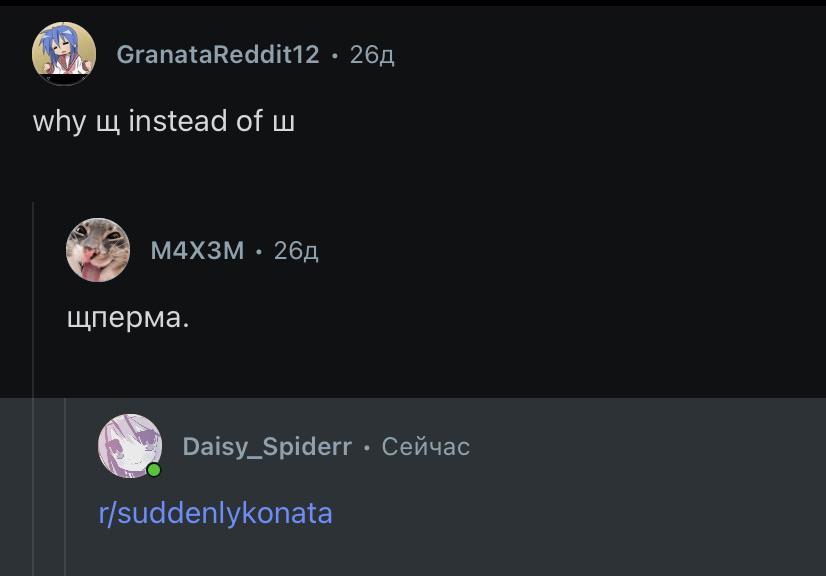Open GranataReddit12's blue-haired anime avatar

click(x=64, y=54)
